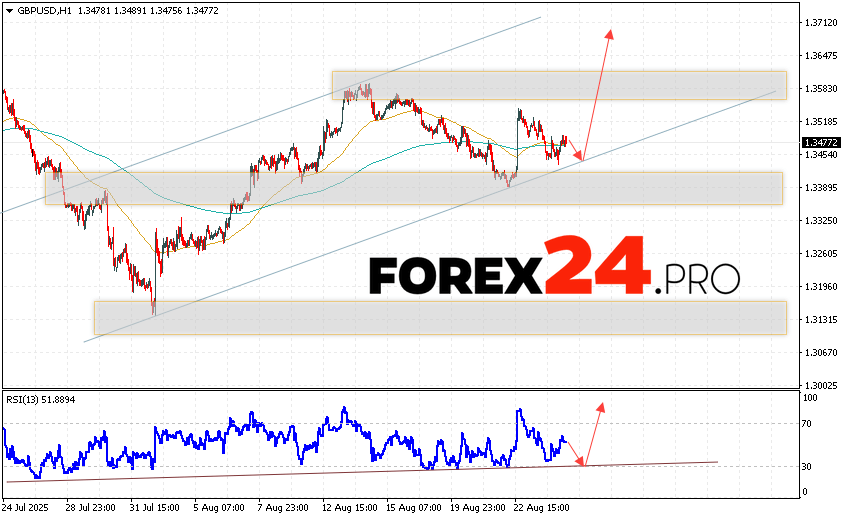
Task: Click the RSI 70 level label
Action: point(808,424)
